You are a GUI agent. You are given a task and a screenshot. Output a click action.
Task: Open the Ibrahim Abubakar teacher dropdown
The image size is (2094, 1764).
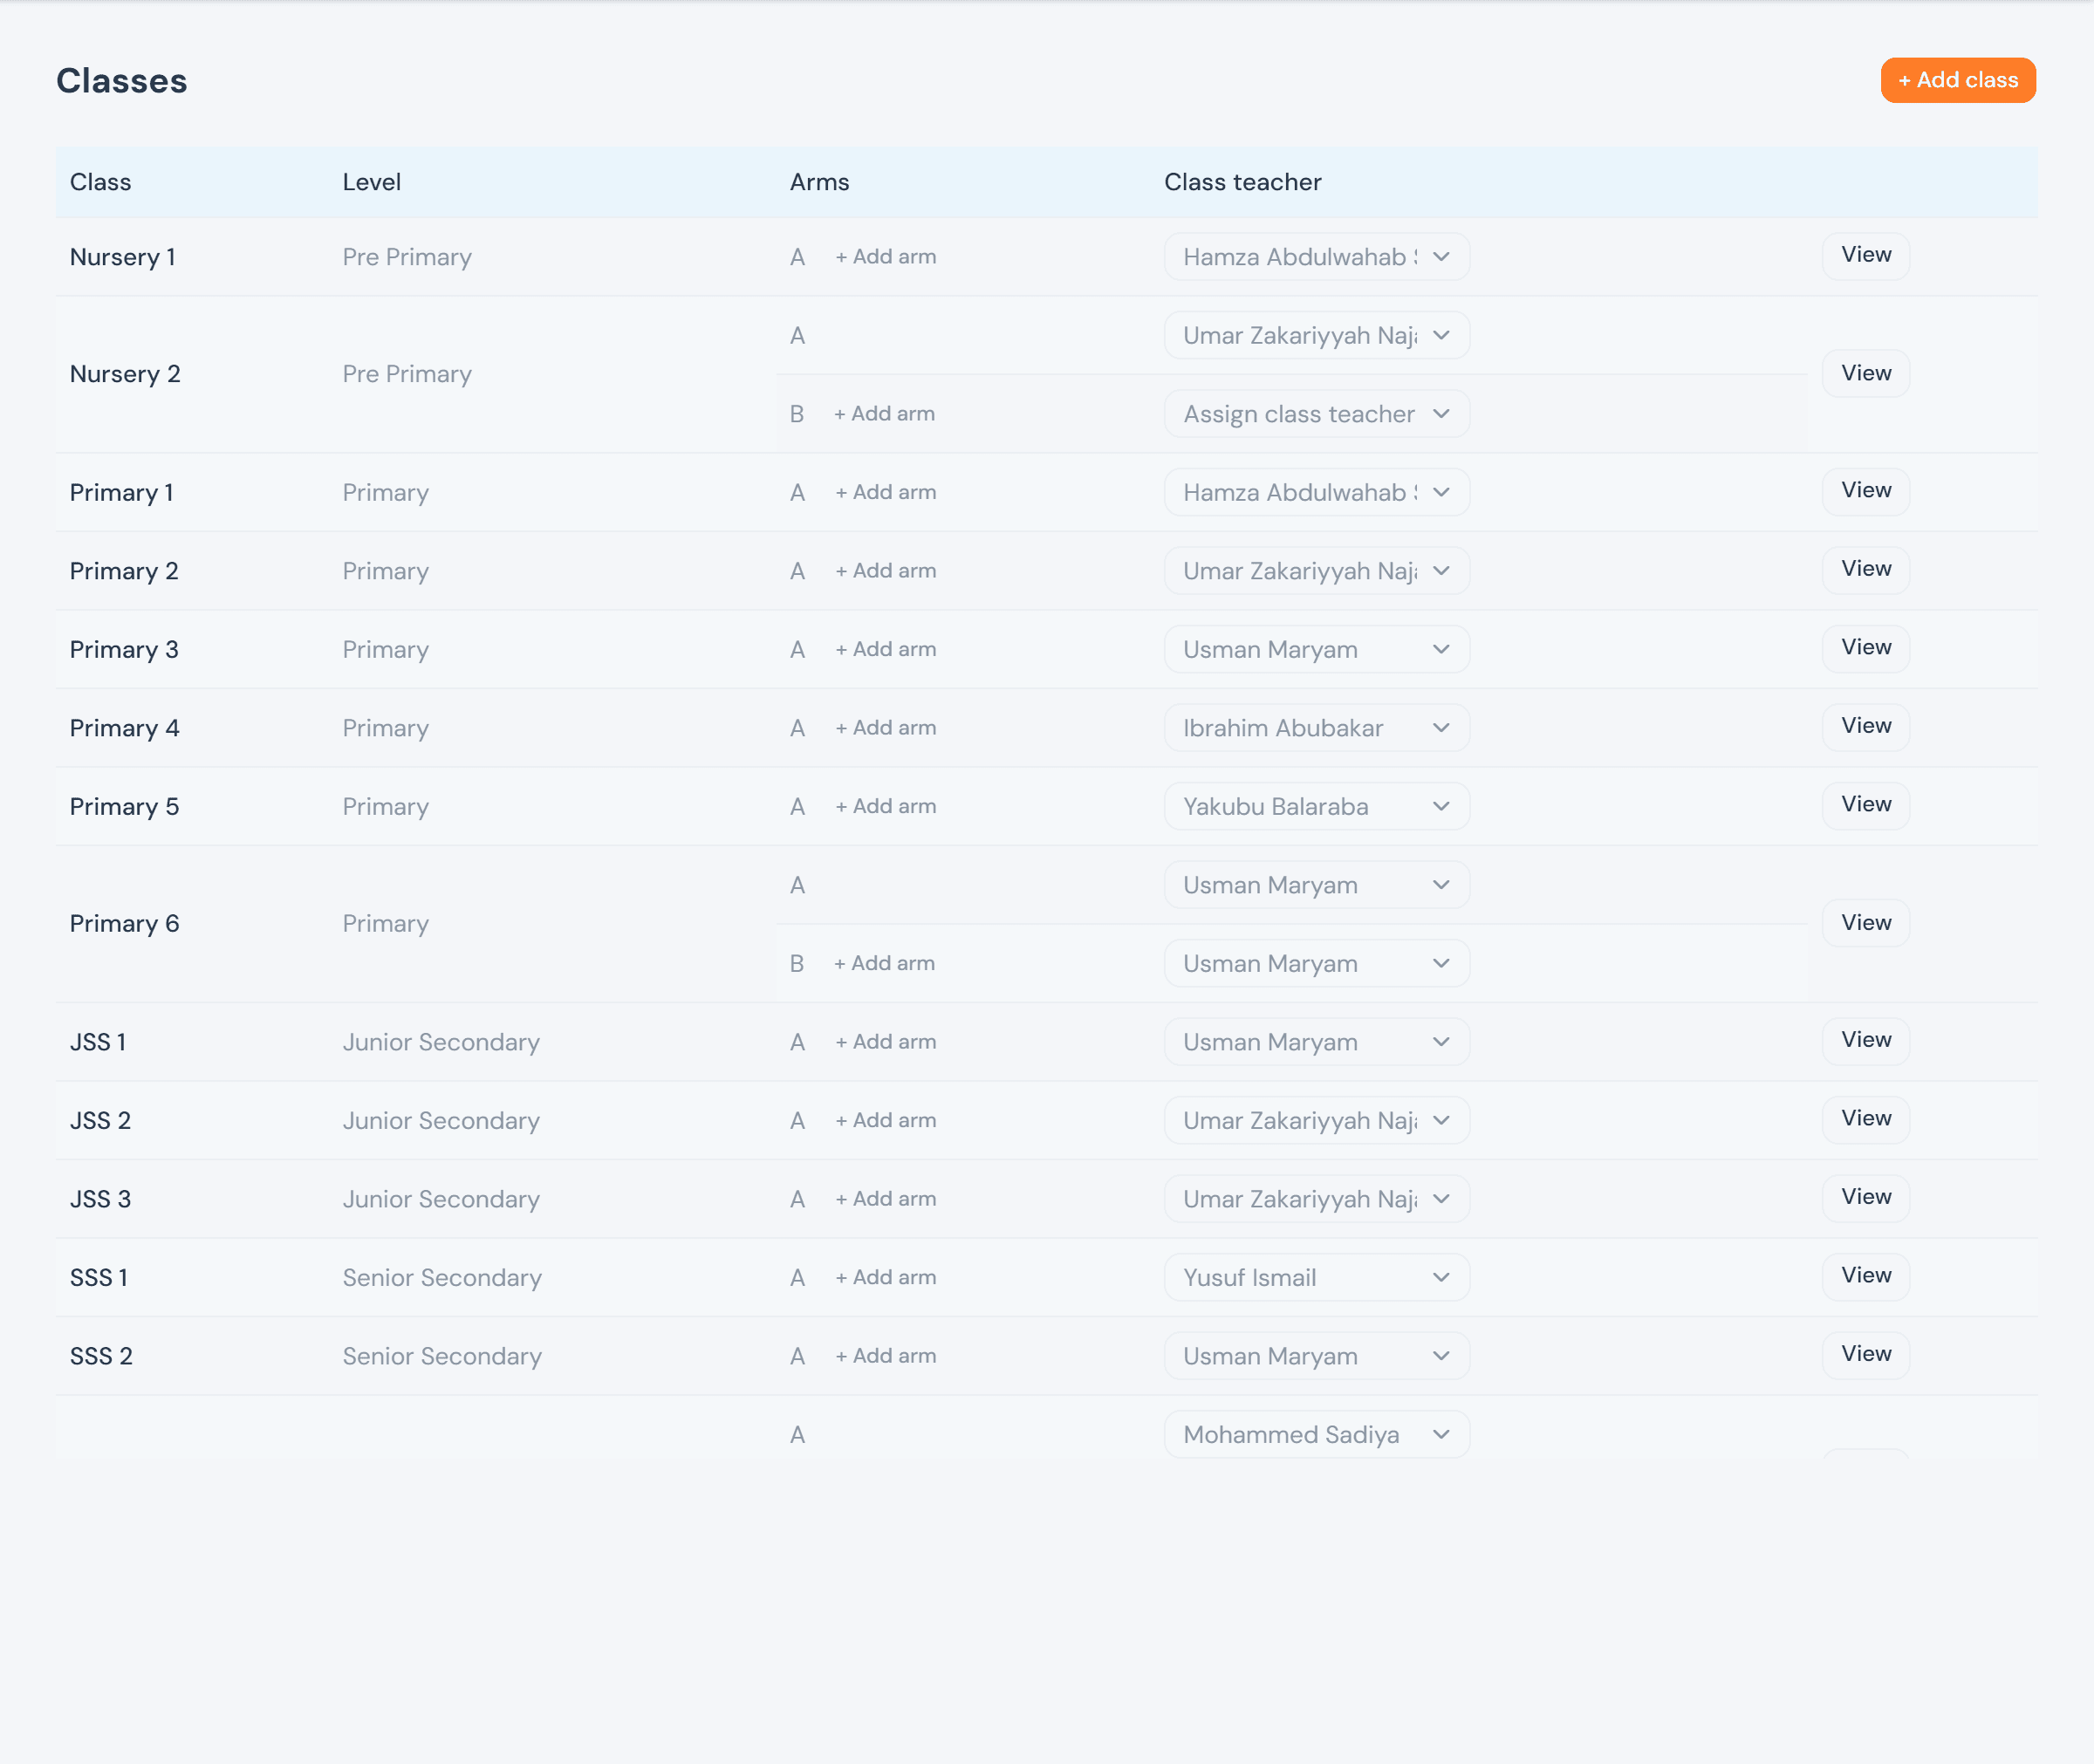(1316, 728)
